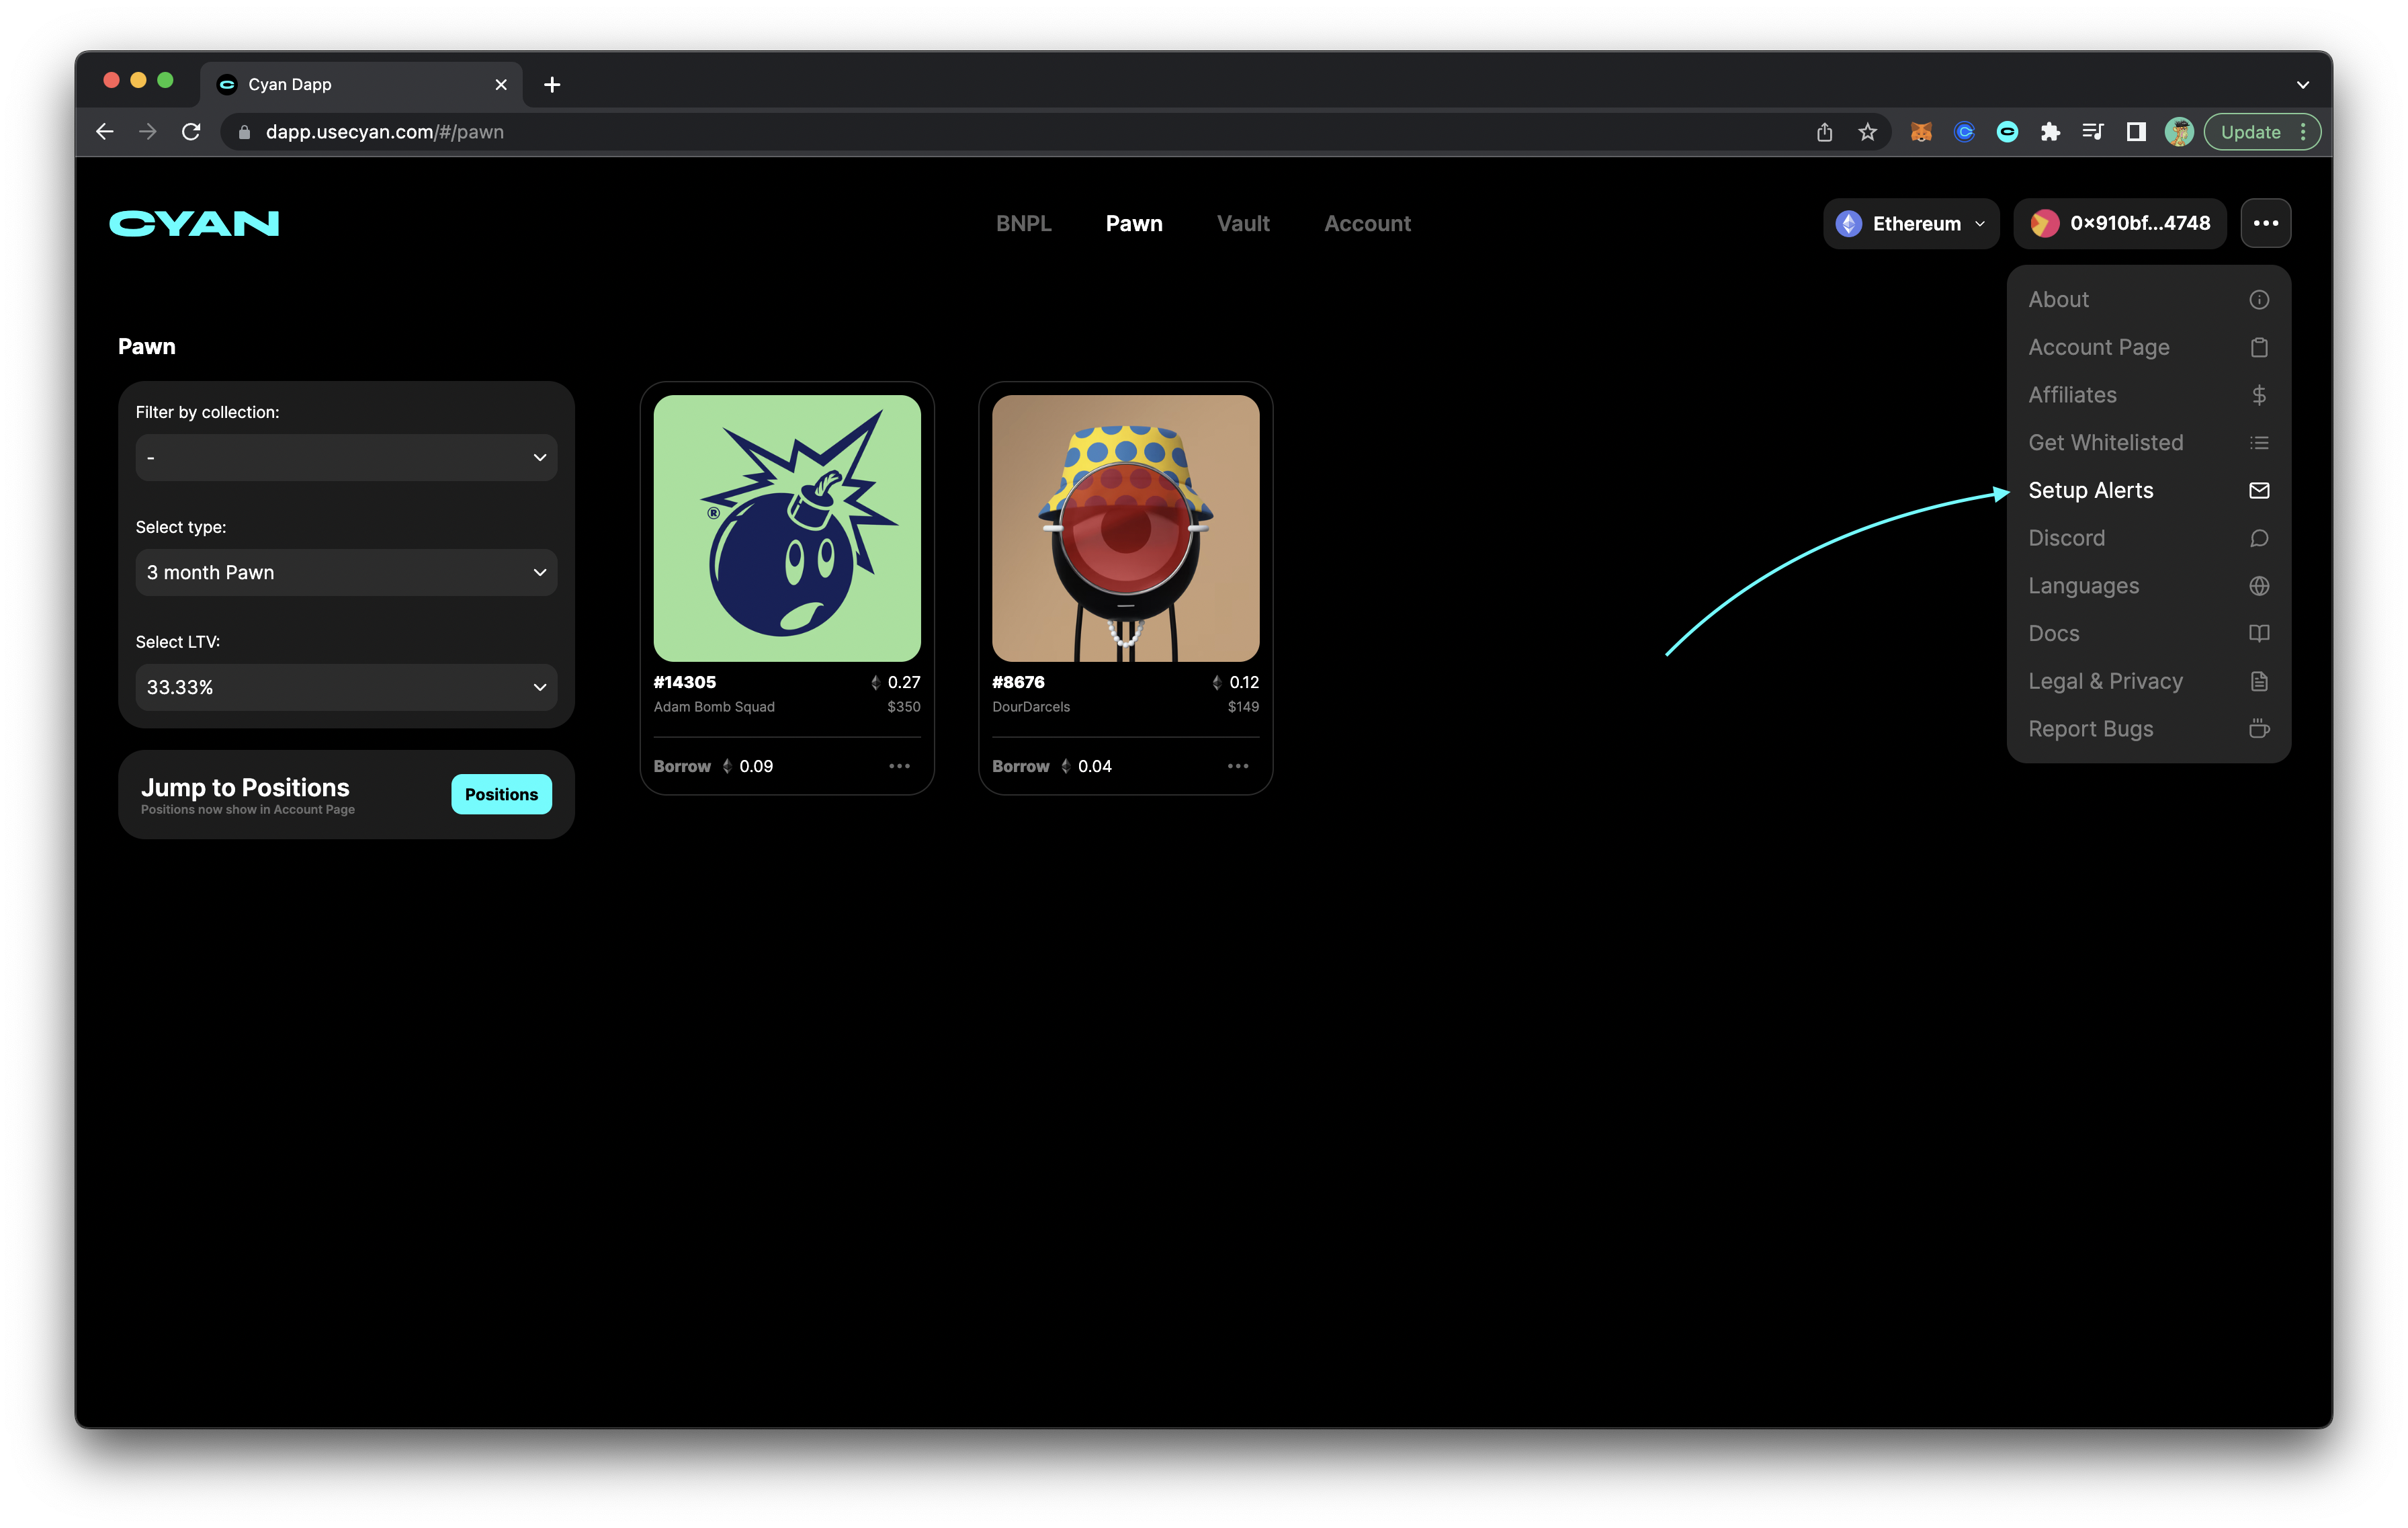Click the 0x910bf...4748 wallet address button
Screen dimensions: 2408x1528
[x=2120, y=223]
